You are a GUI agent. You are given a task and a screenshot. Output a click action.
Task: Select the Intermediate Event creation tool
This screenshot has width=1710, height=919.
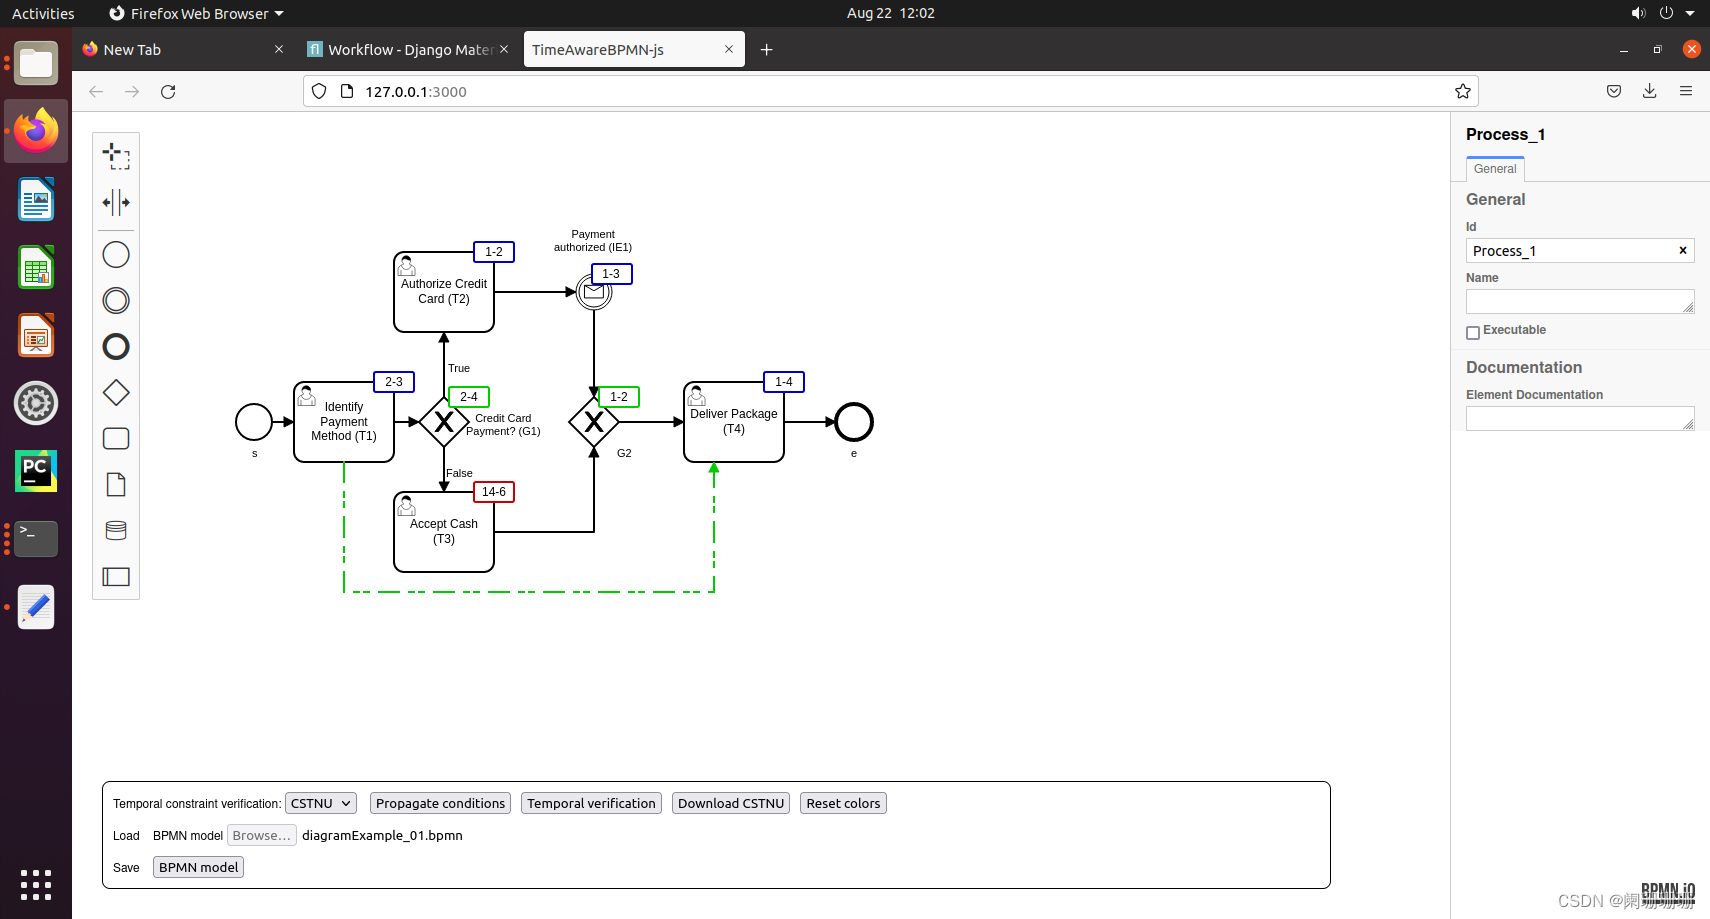pos(116,300)
